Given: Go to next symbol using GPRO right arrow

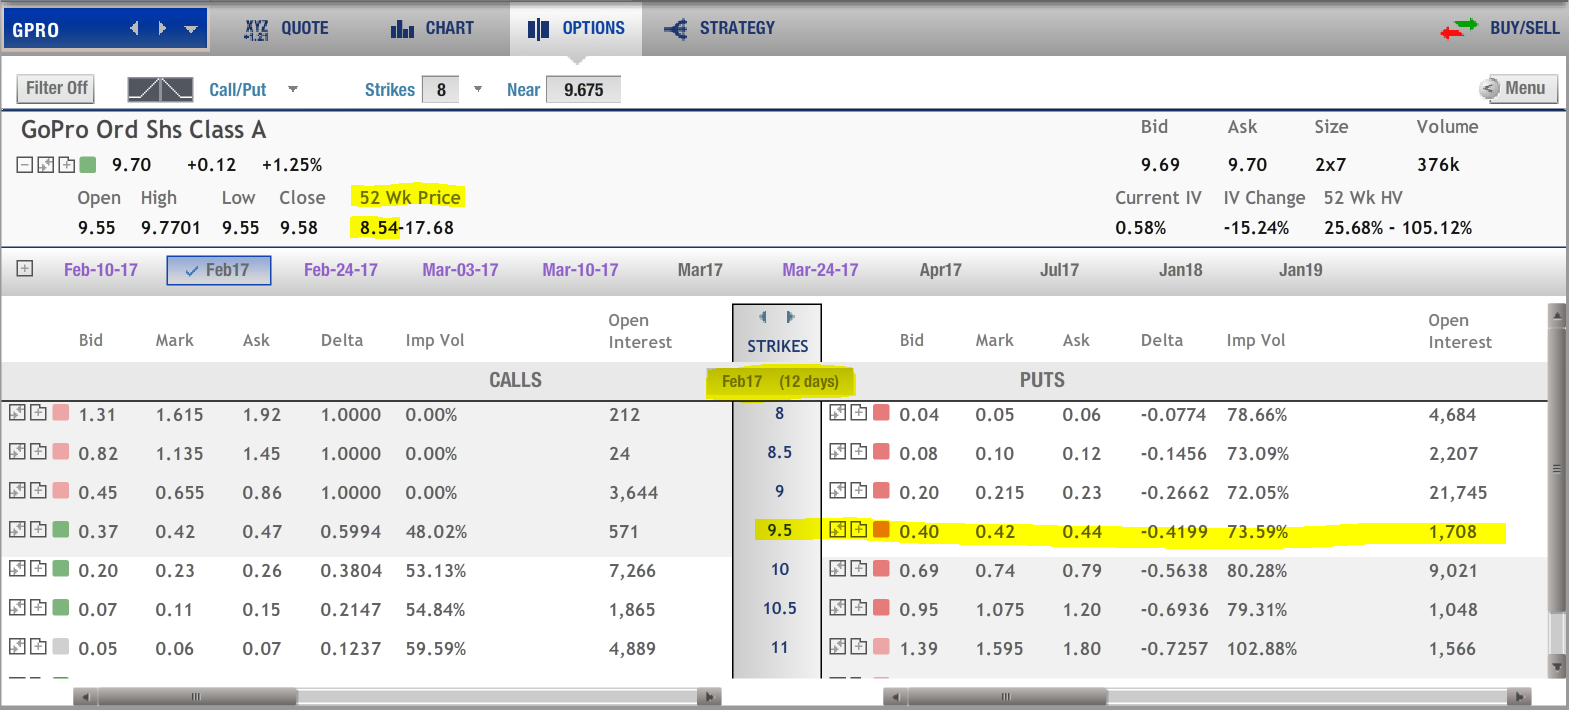Looking at the screenshot, I should point(162,29).
